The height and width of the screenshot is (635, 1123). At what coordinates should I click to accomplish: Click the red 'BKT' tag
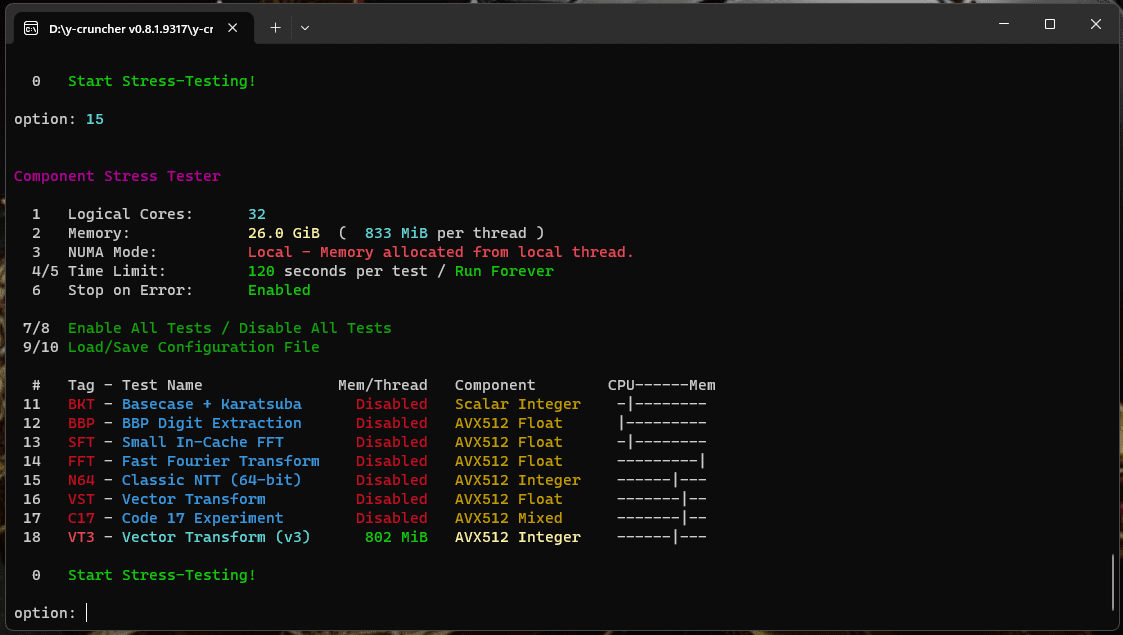click(81, 404)
